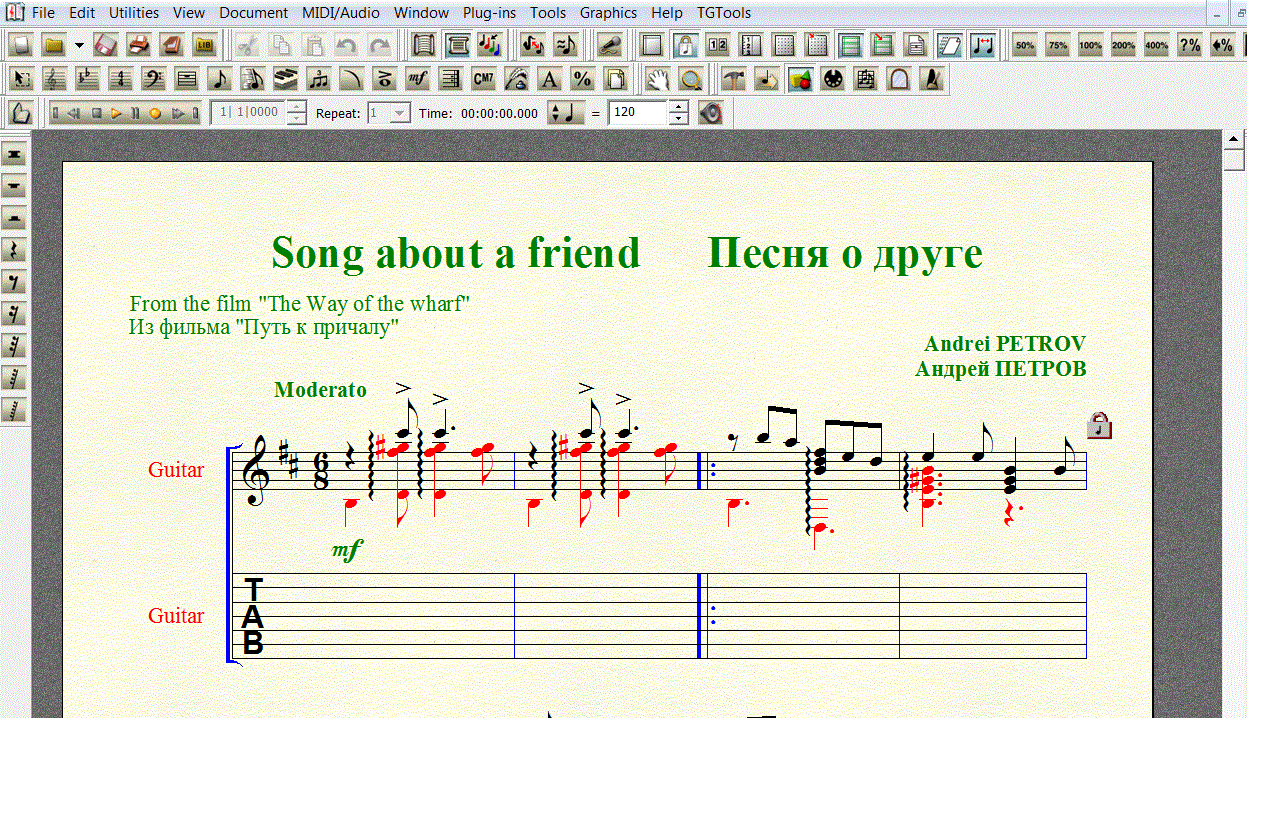The height and width of the screenshot is (813, 1274).
Task: Select the Zoom magnifier tool
Action: pyautogui.click(x=690, y=79)
